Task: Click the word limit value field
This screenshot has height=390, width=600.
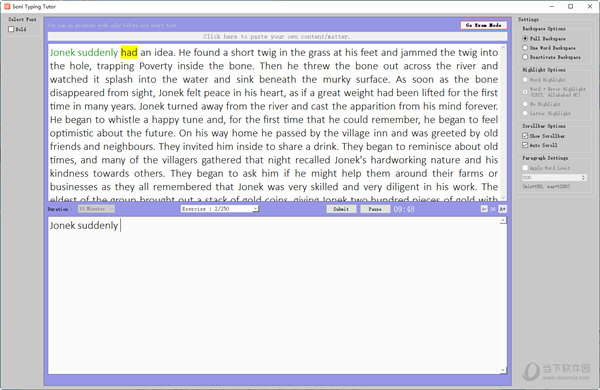Action: pos(551,178)
